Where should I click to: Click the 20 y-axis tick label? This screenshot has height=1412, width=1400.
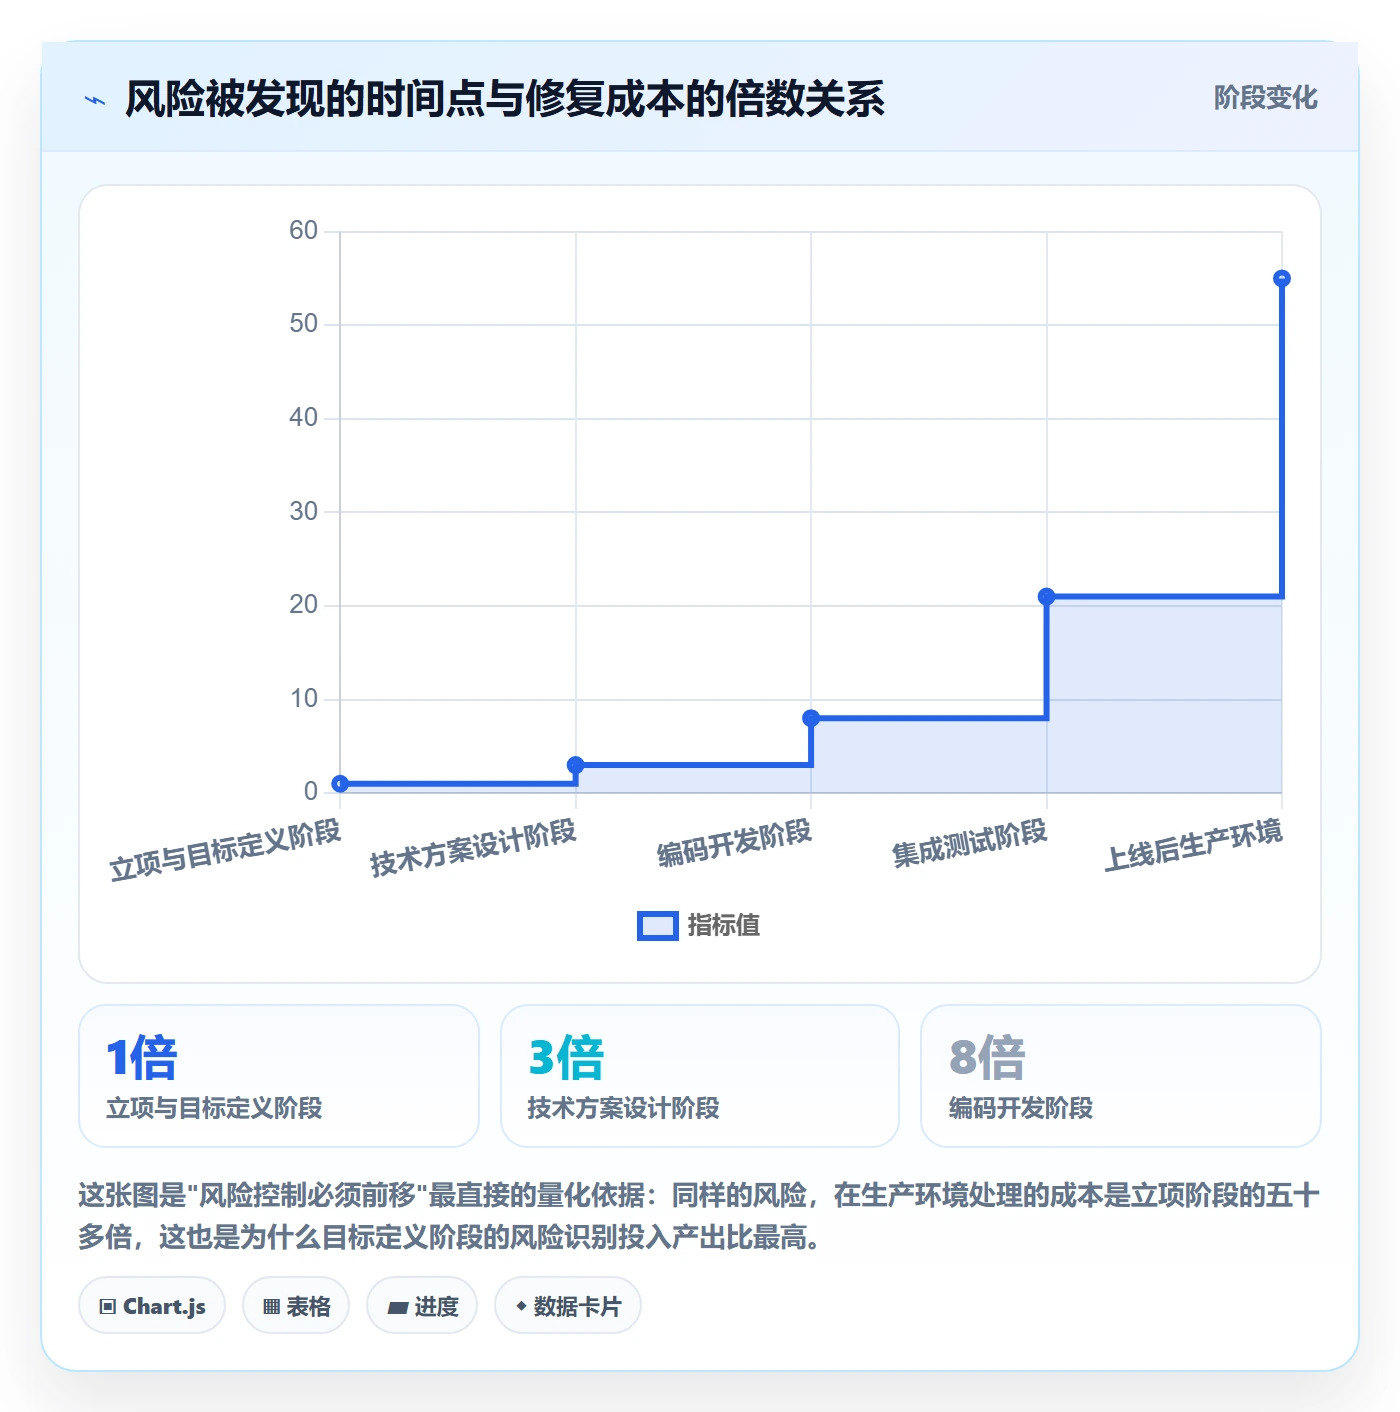(303, 605)
